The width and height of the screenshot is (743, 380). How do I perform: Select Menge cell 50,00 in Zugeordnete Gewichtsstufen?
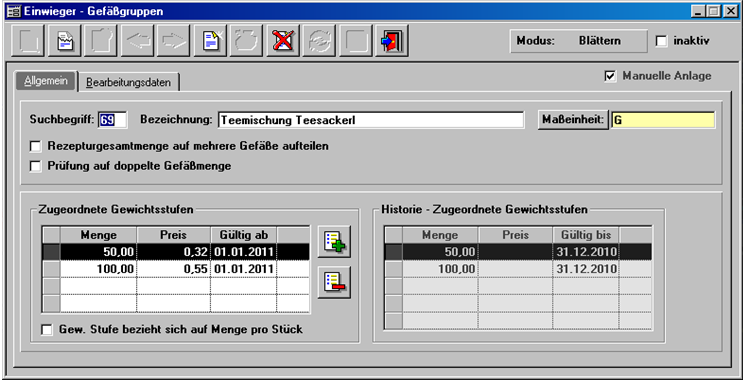coord(99,251)
